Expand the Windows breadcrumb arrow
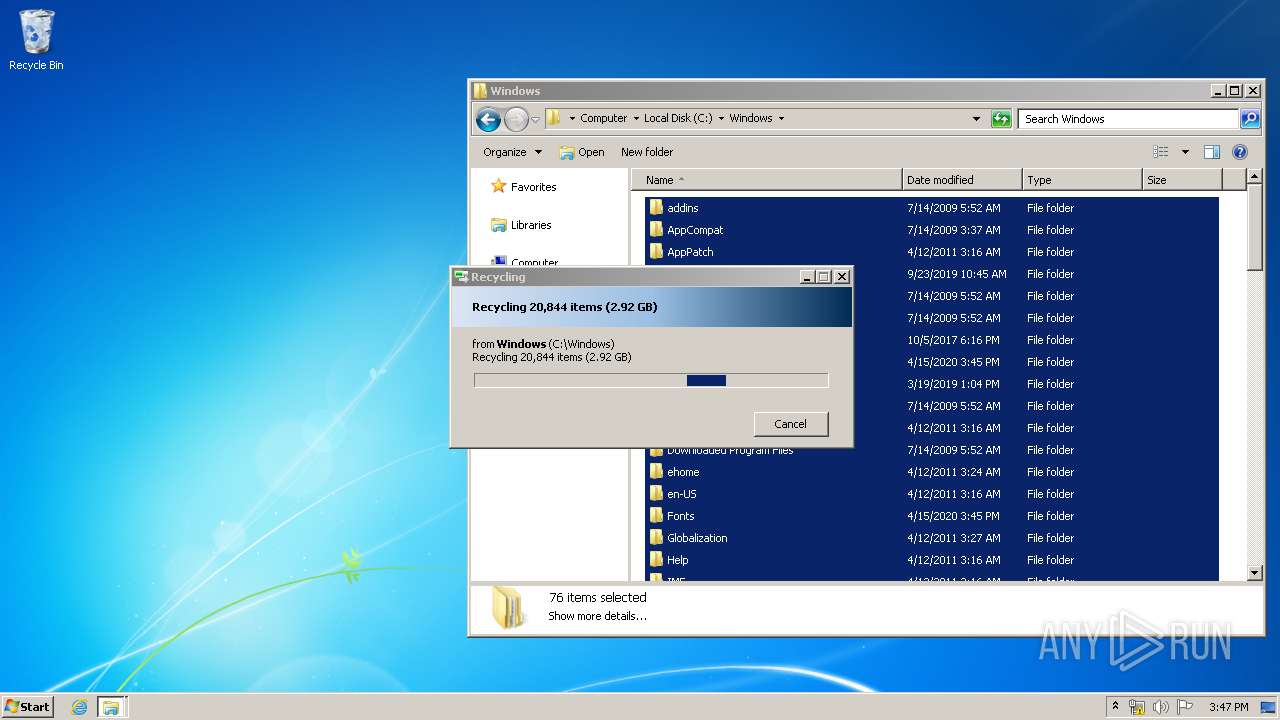The height and width of the screenshot is (720, 1280). (781, 118)
